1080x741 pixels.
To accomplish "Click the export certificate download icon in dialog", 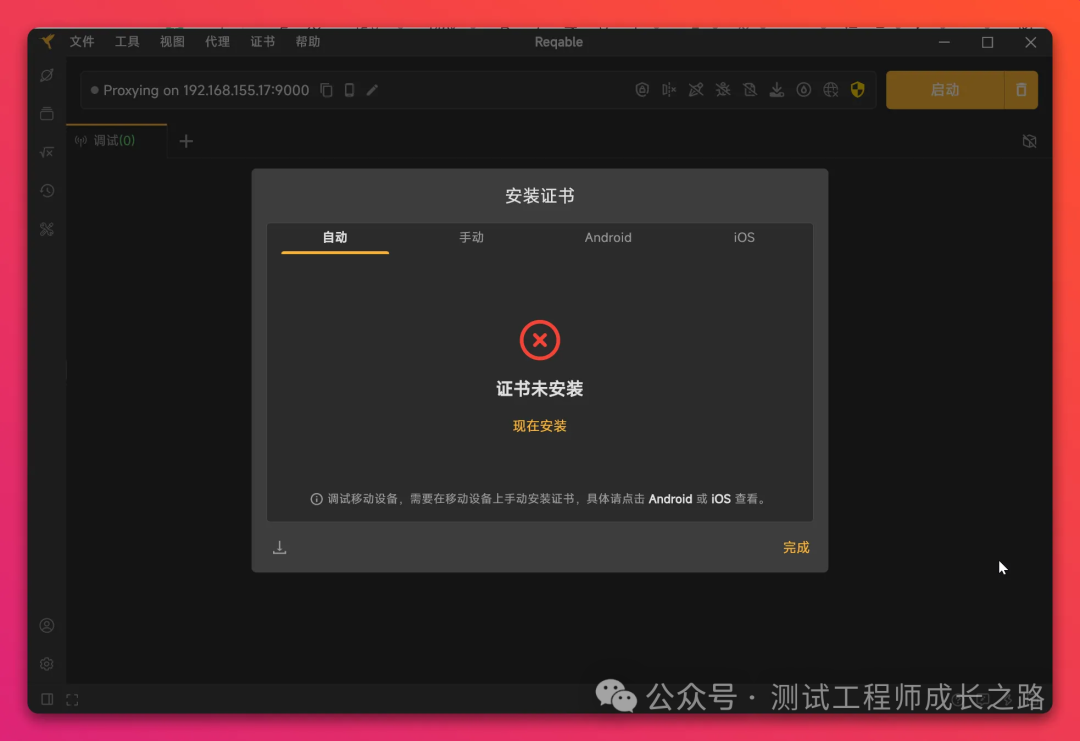I will pos(280,547).
